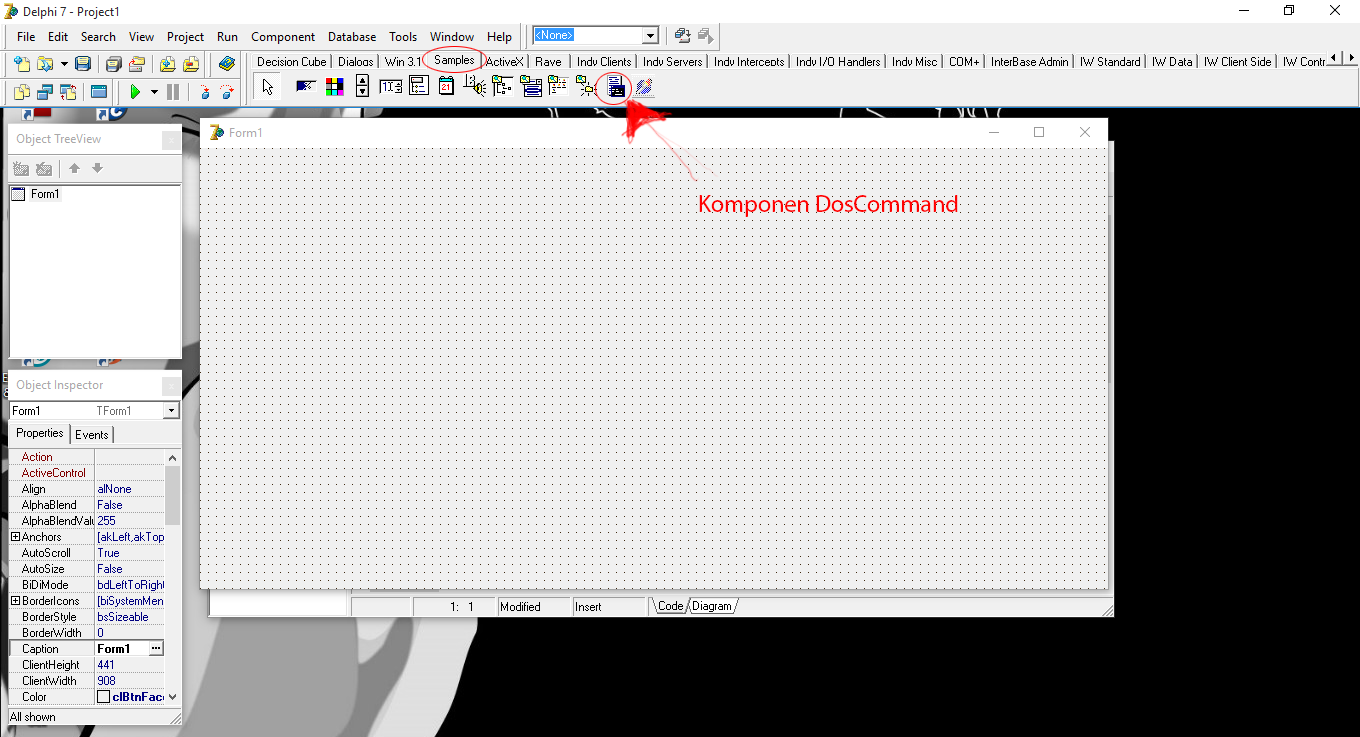1360x737 pixels.
Task: Toggle Form/Unit view in the toolbar
Action: point(67,92)
